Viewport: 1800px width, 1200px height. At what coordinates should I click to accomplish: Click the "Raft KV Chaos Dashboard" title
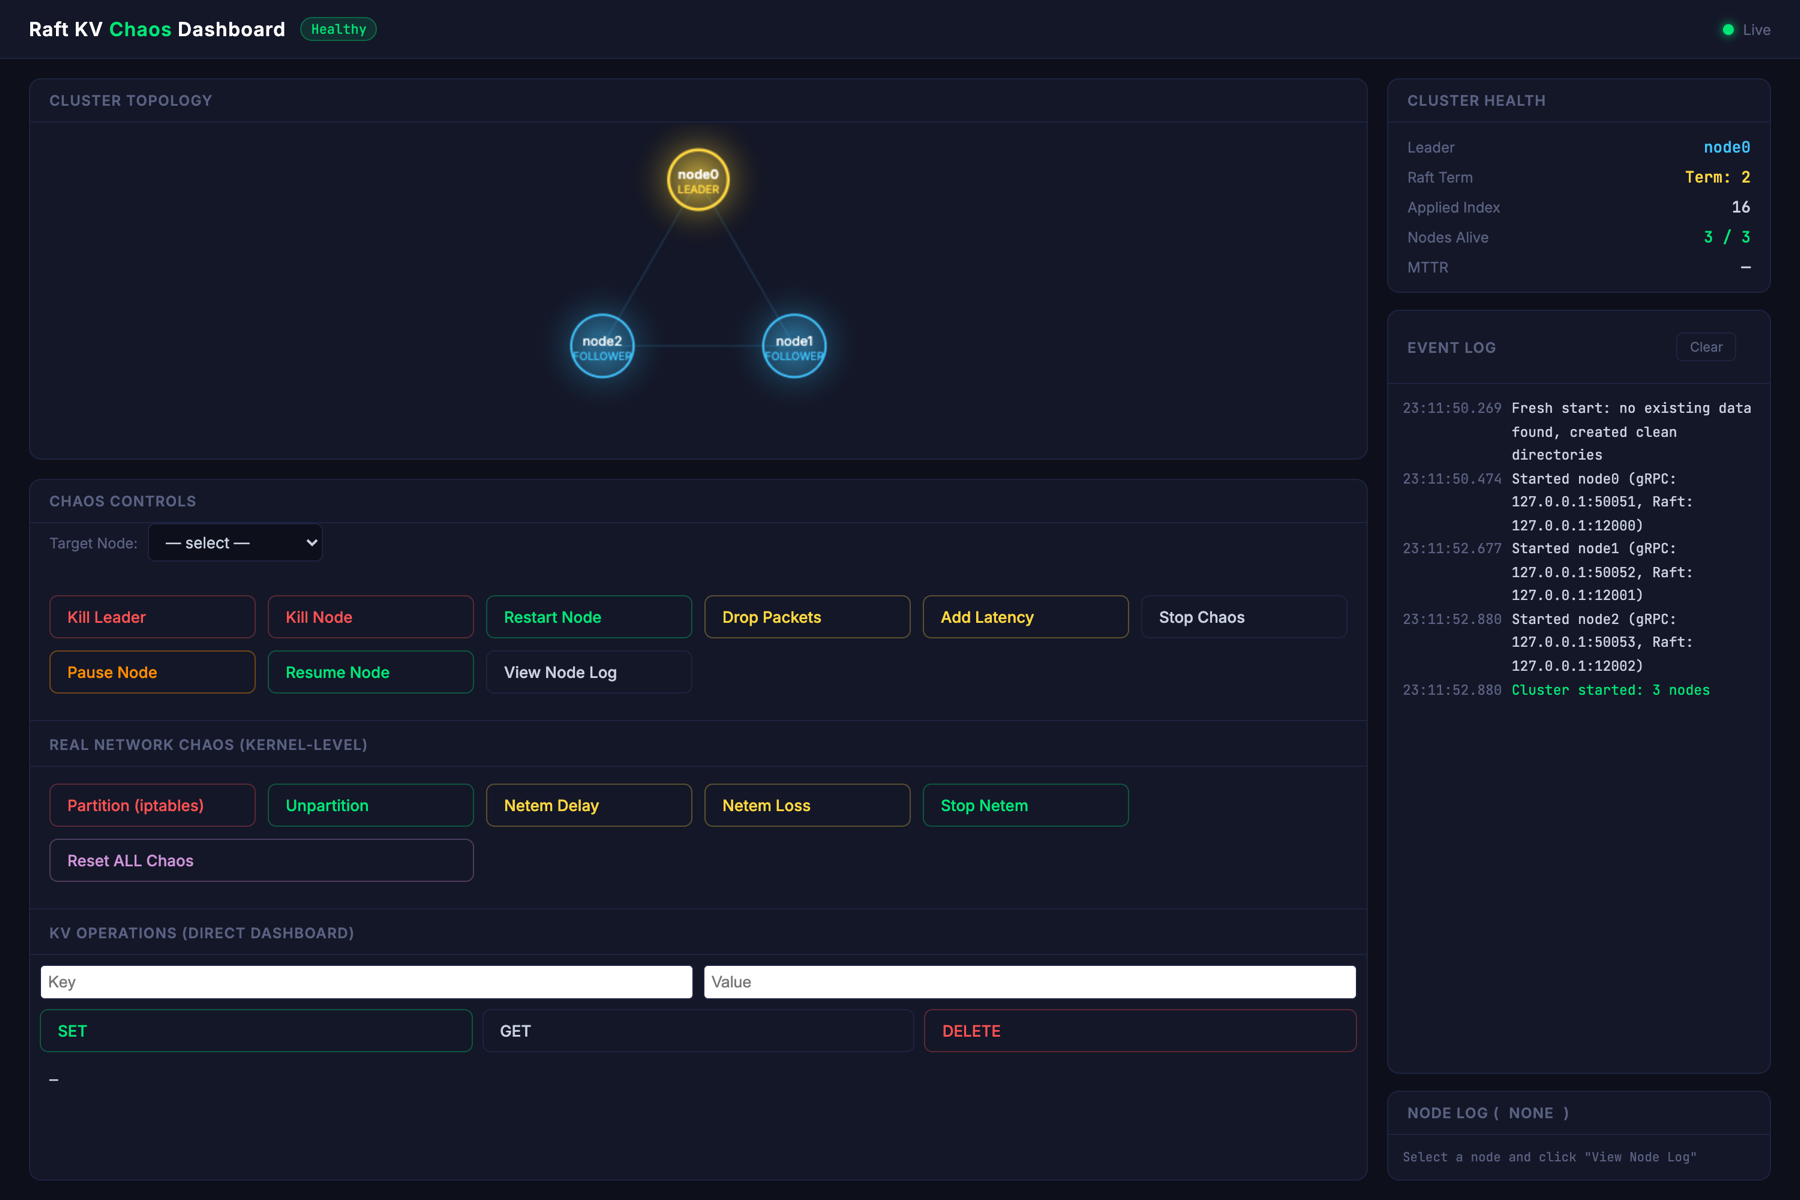(x=157, y=30)
